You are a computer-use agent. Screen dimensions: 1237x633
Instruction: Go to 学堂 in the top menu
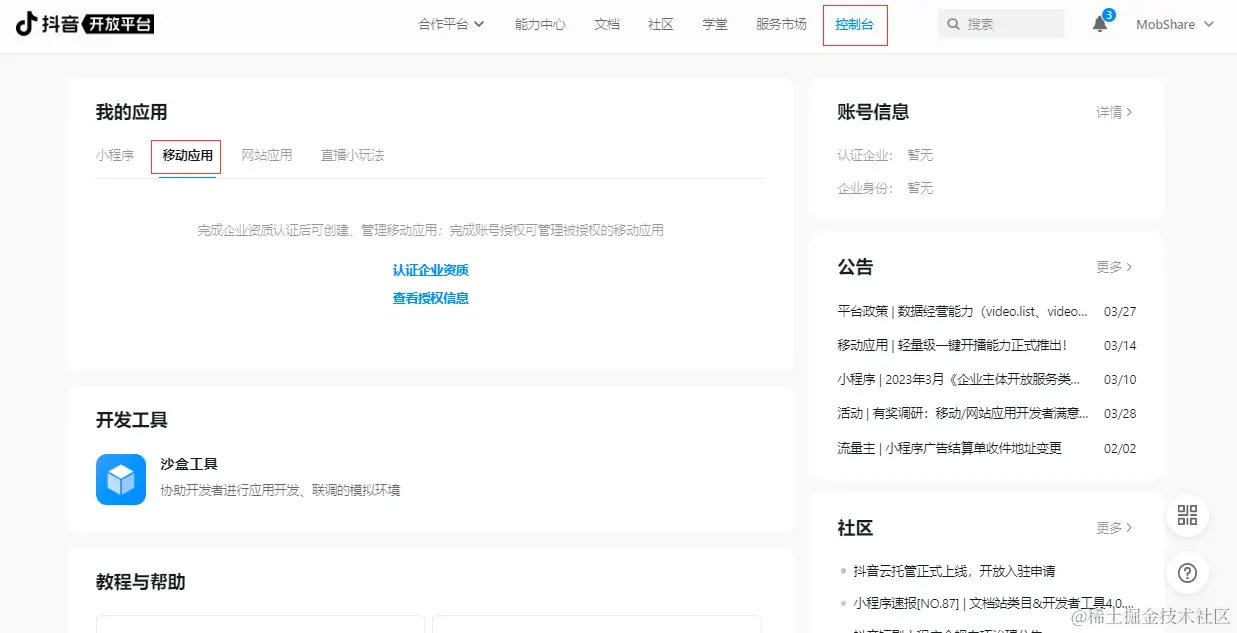715,24
